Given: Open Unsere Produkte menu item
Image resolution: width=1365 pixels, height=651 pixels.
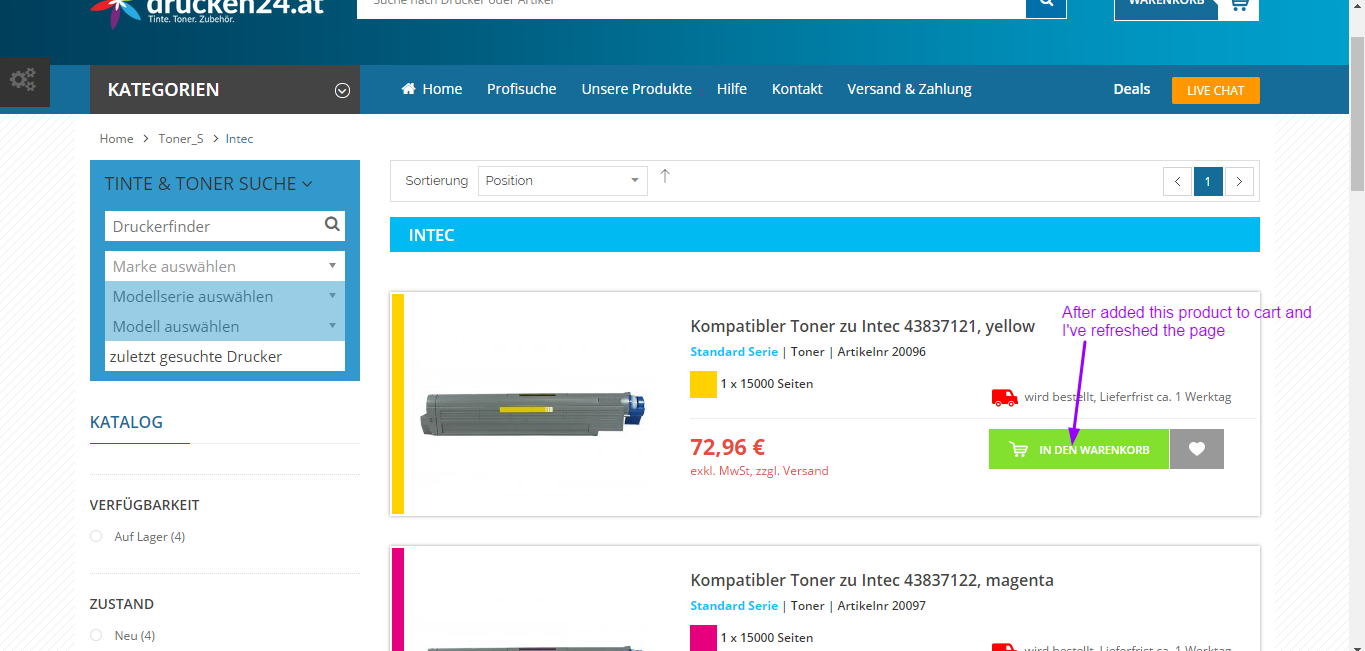Looking at the screenshot, I should coord(637,89).
